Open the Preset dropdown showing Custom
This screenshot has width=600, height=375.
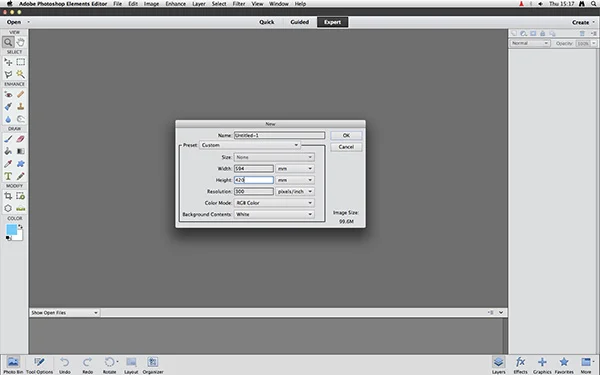(249, 145)
